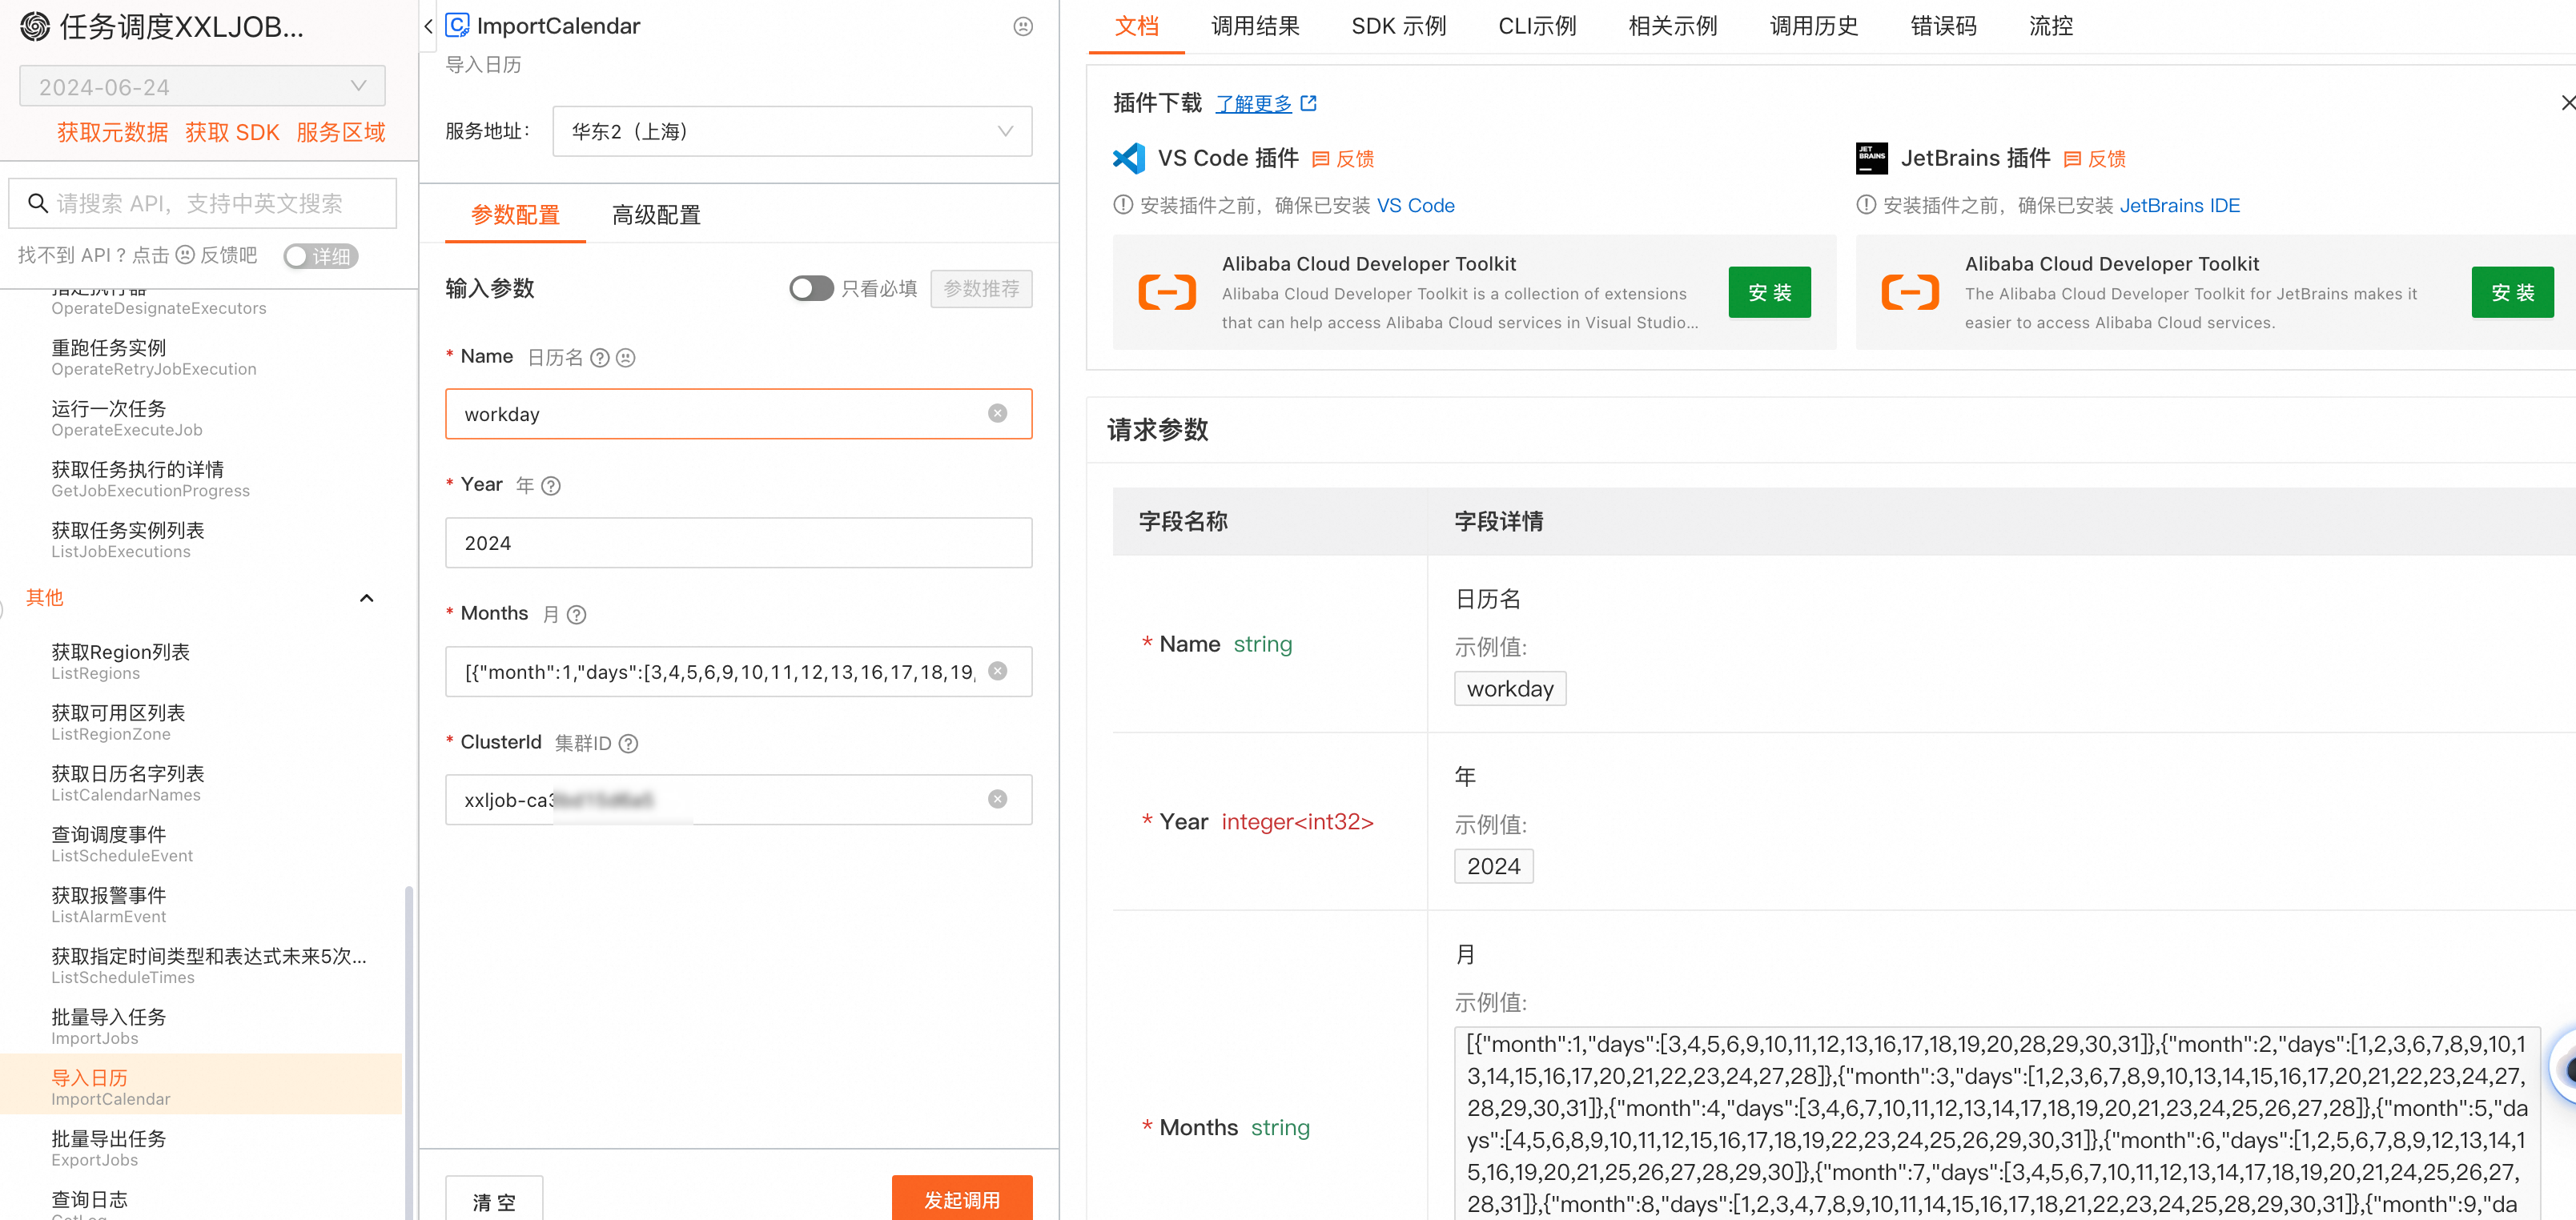This screenshot has height=1220, width=2576.
Task: Toggle the 详细 switch in the sidebar
Action: point(319,256)
